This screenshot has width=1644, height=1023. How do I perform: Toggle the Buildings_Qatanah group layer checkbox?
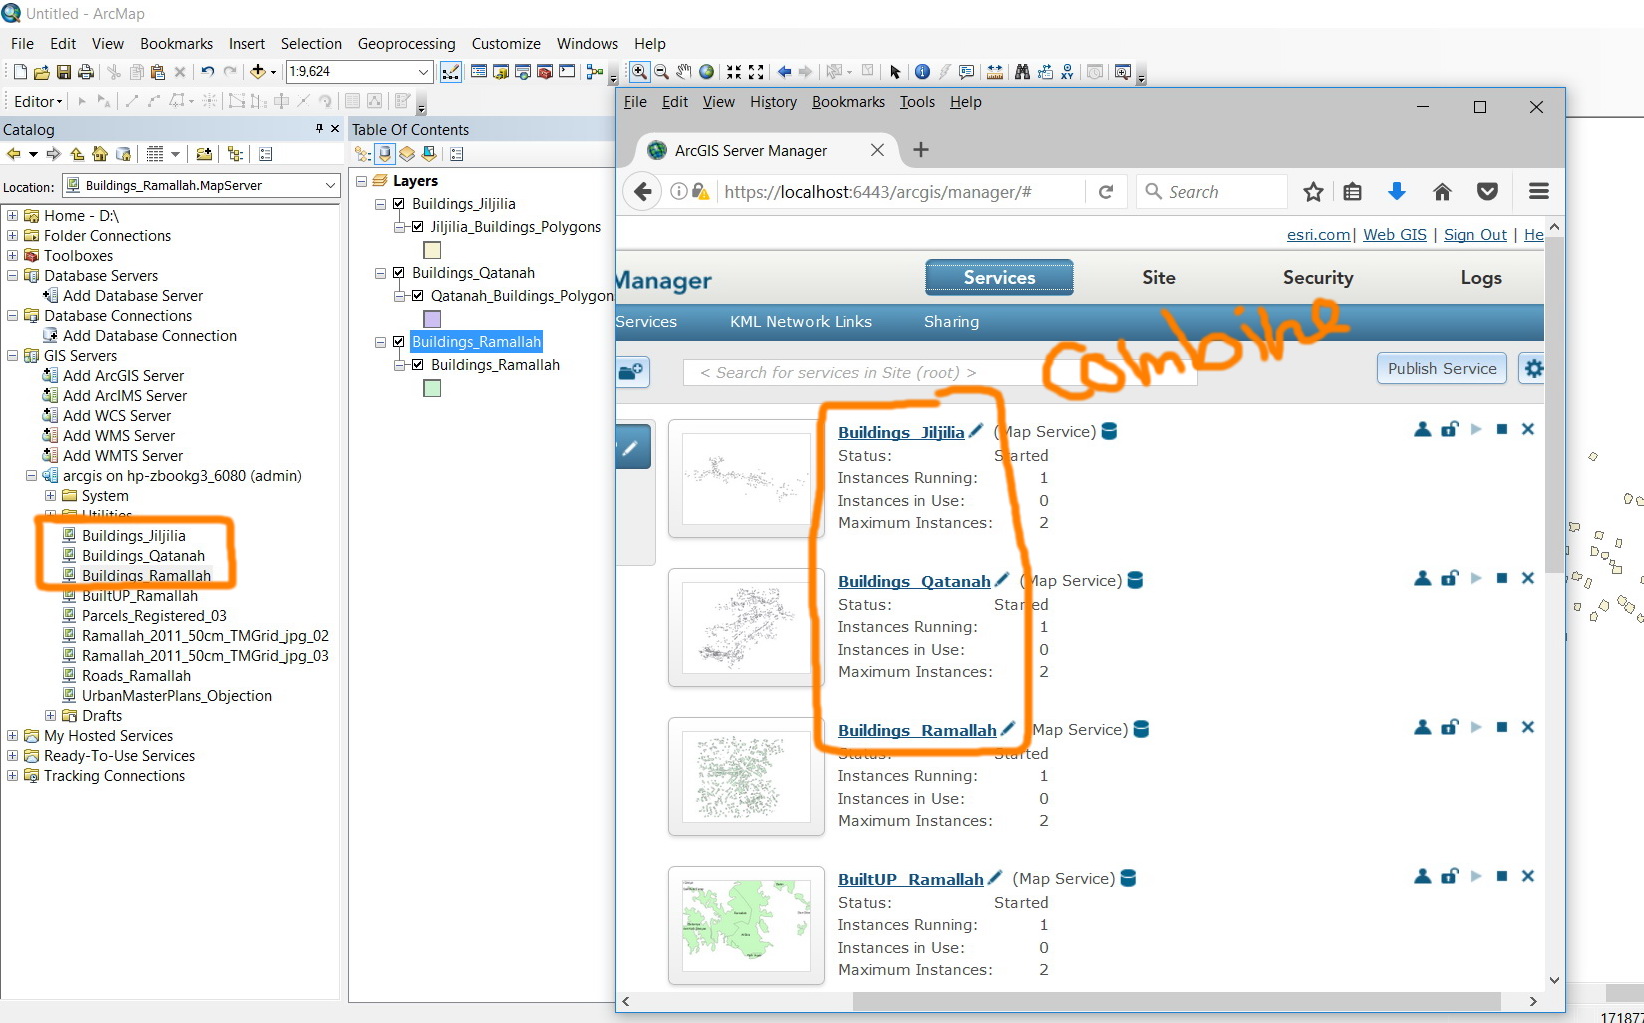(x=399, y=273)
